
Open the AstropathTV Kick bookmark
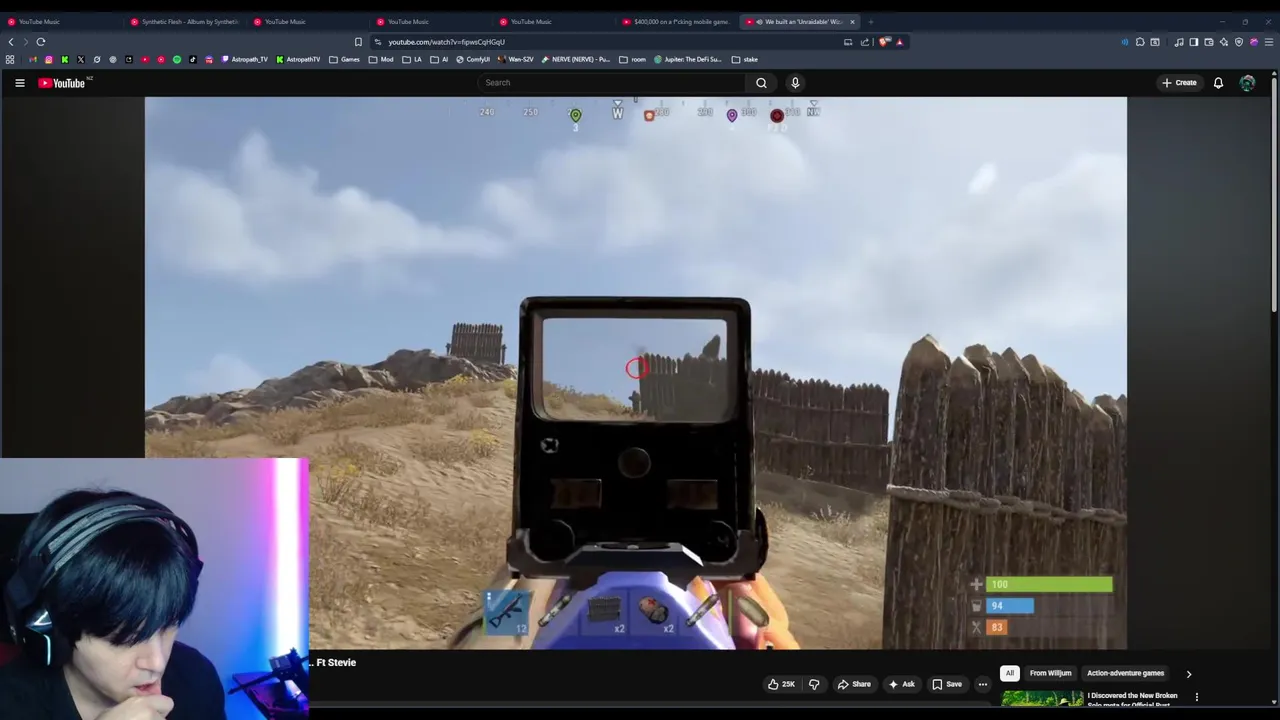(298, 59)
